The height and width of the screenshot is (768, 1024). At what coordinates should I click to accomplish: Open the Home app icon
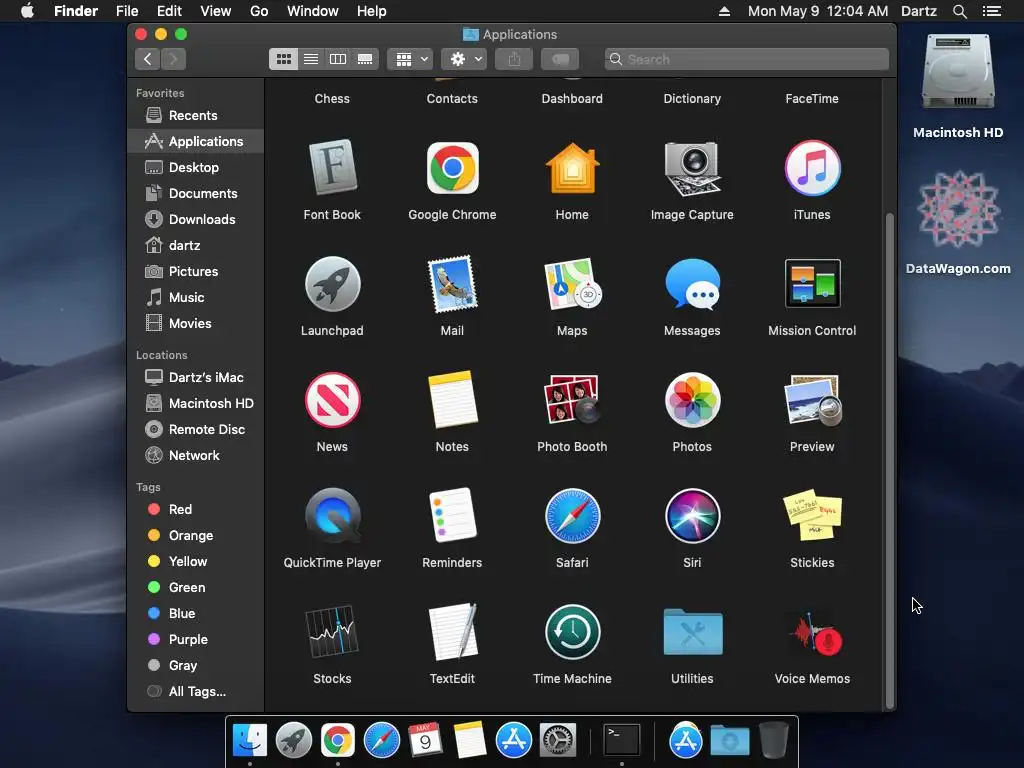(572, 168)
